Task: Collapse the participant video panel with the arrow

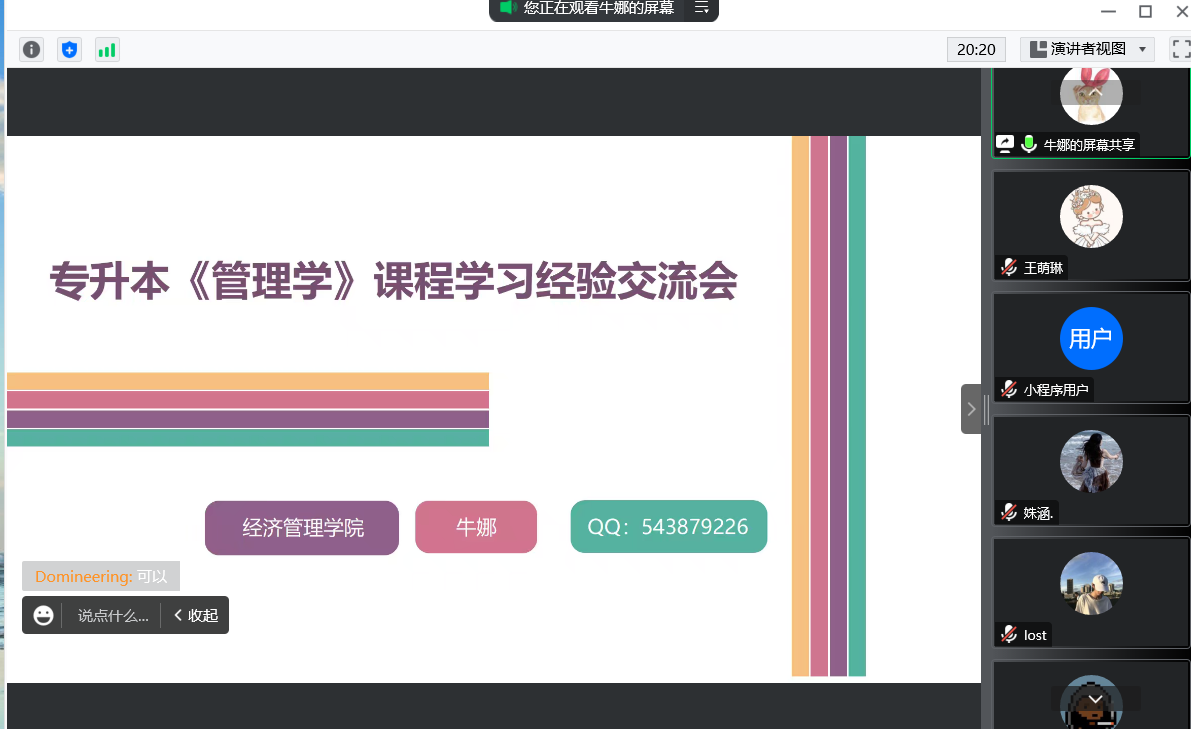Action: [971, 409]
